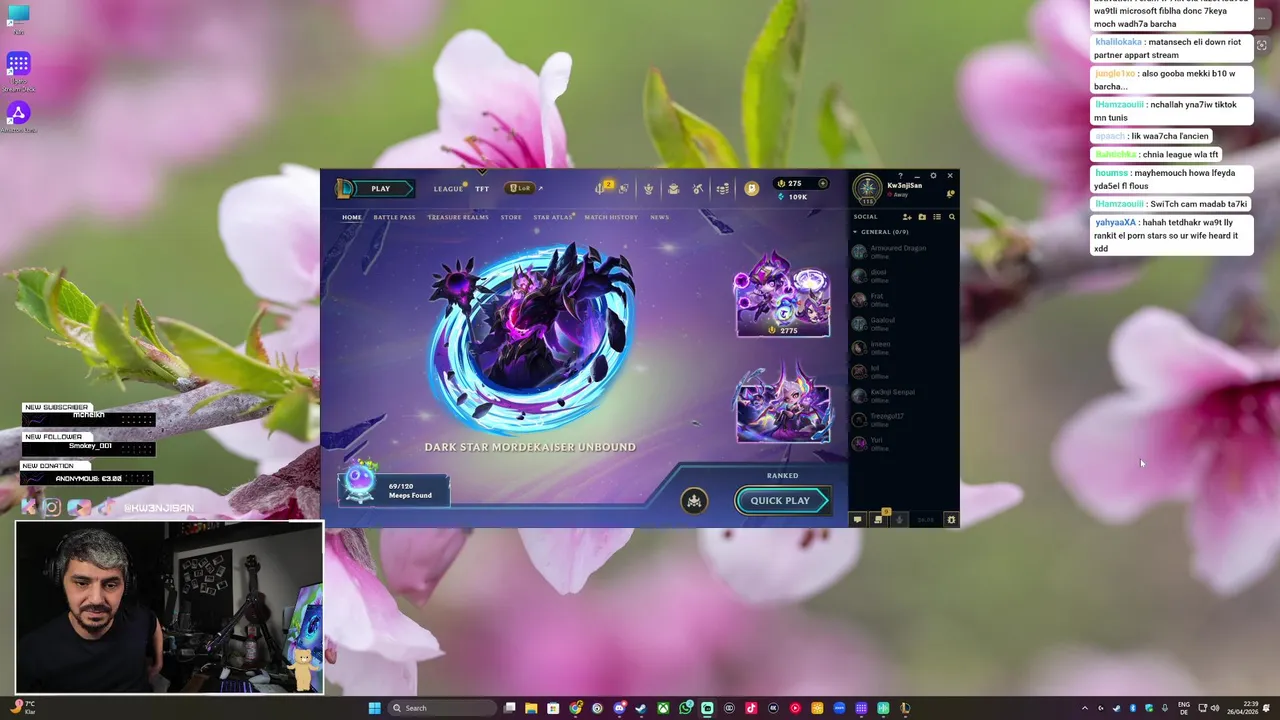
Task: Open the purple A desktop shortcut
Action: click(18, 114)
